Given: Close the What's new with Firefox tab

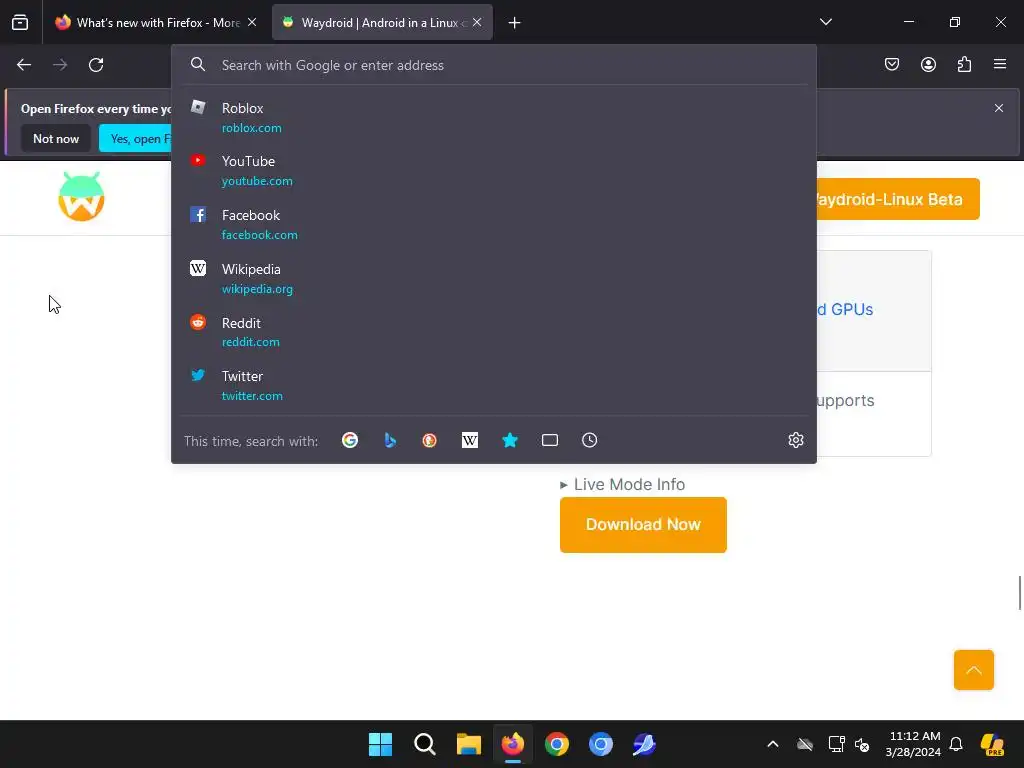Looking at the screenshot, I should point(252,22).
